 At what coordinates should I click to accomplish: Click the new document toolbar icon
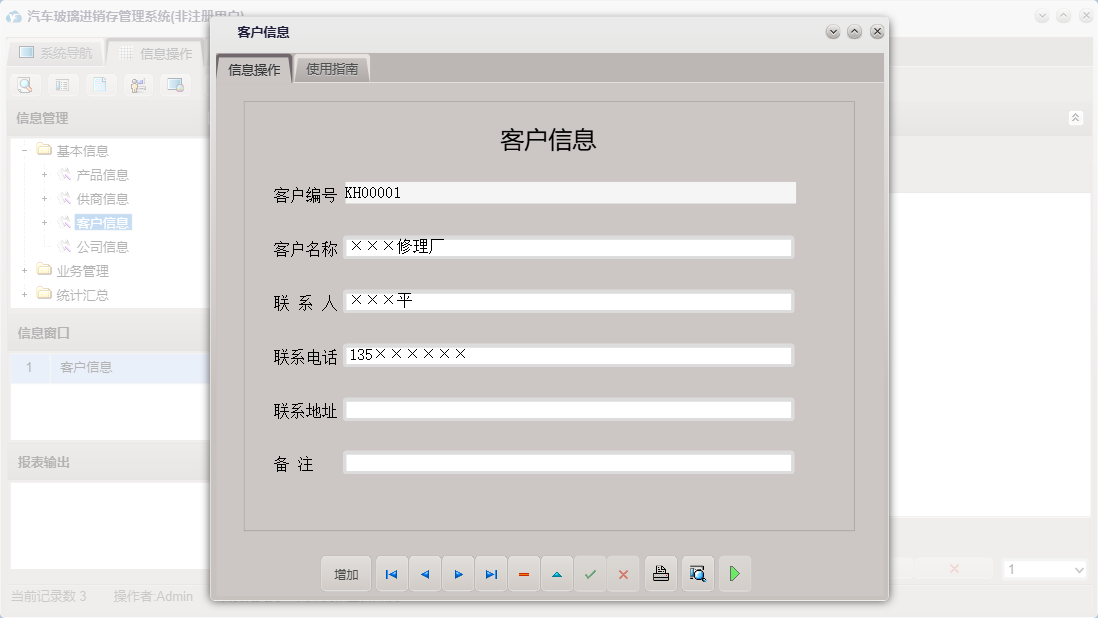tap(99, 85)
